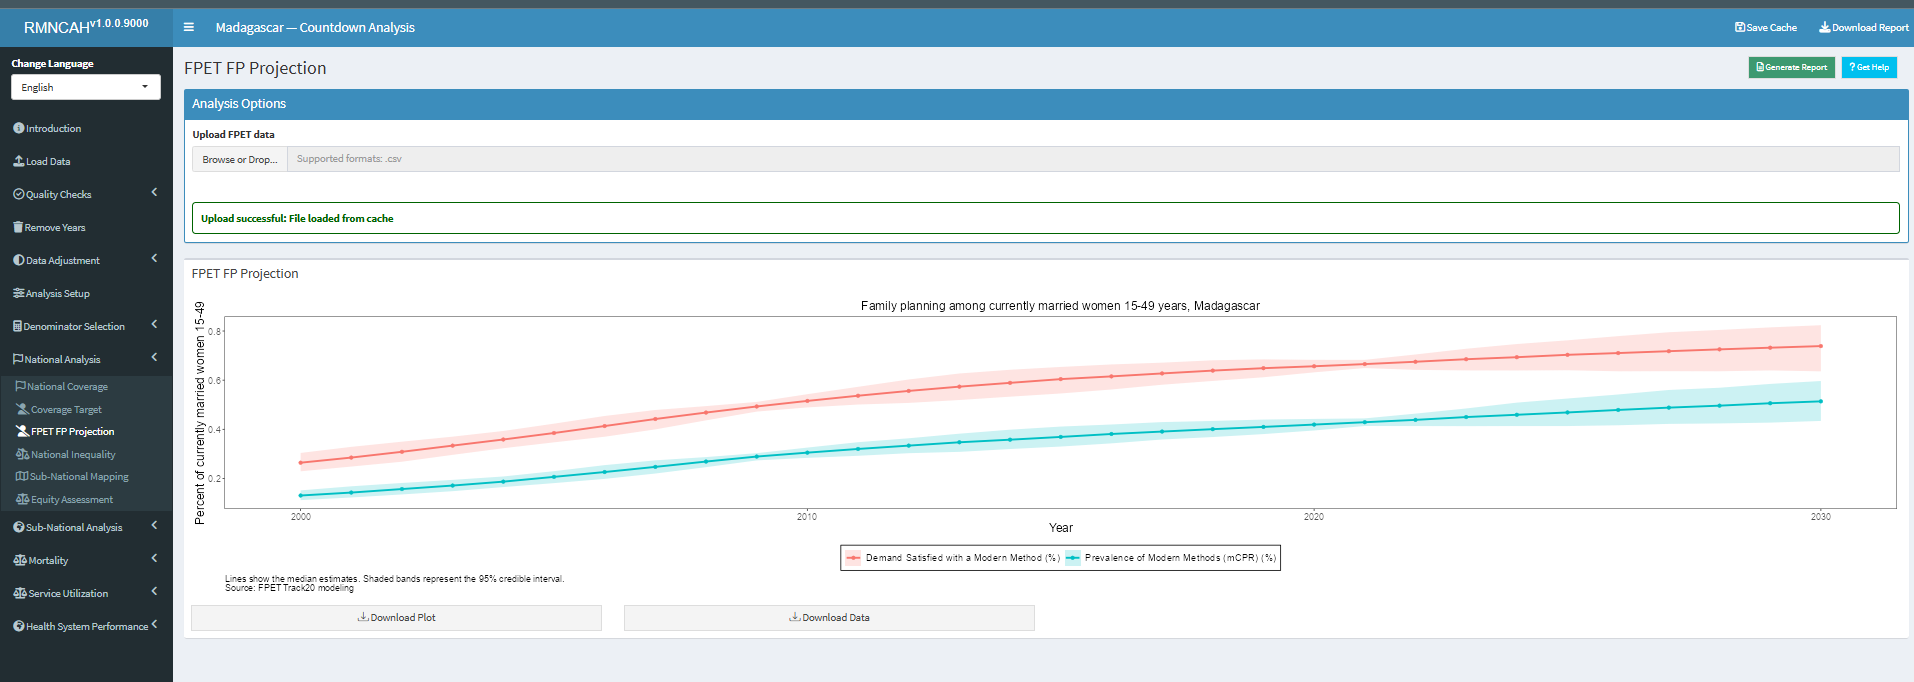
Task: Click the Download Plot button
Action: (x=396, y=618)
